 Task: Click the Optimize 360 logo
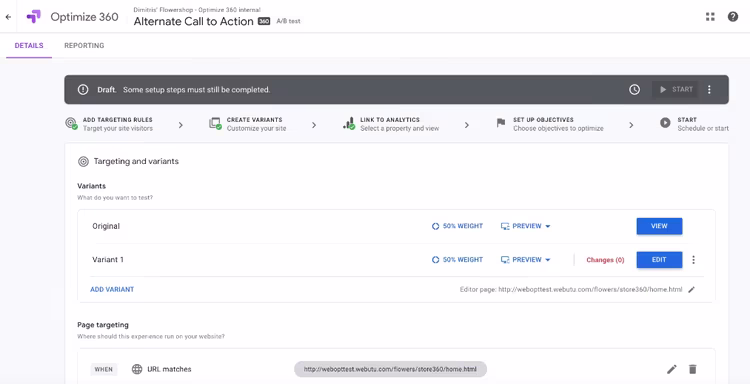point(33,17)
